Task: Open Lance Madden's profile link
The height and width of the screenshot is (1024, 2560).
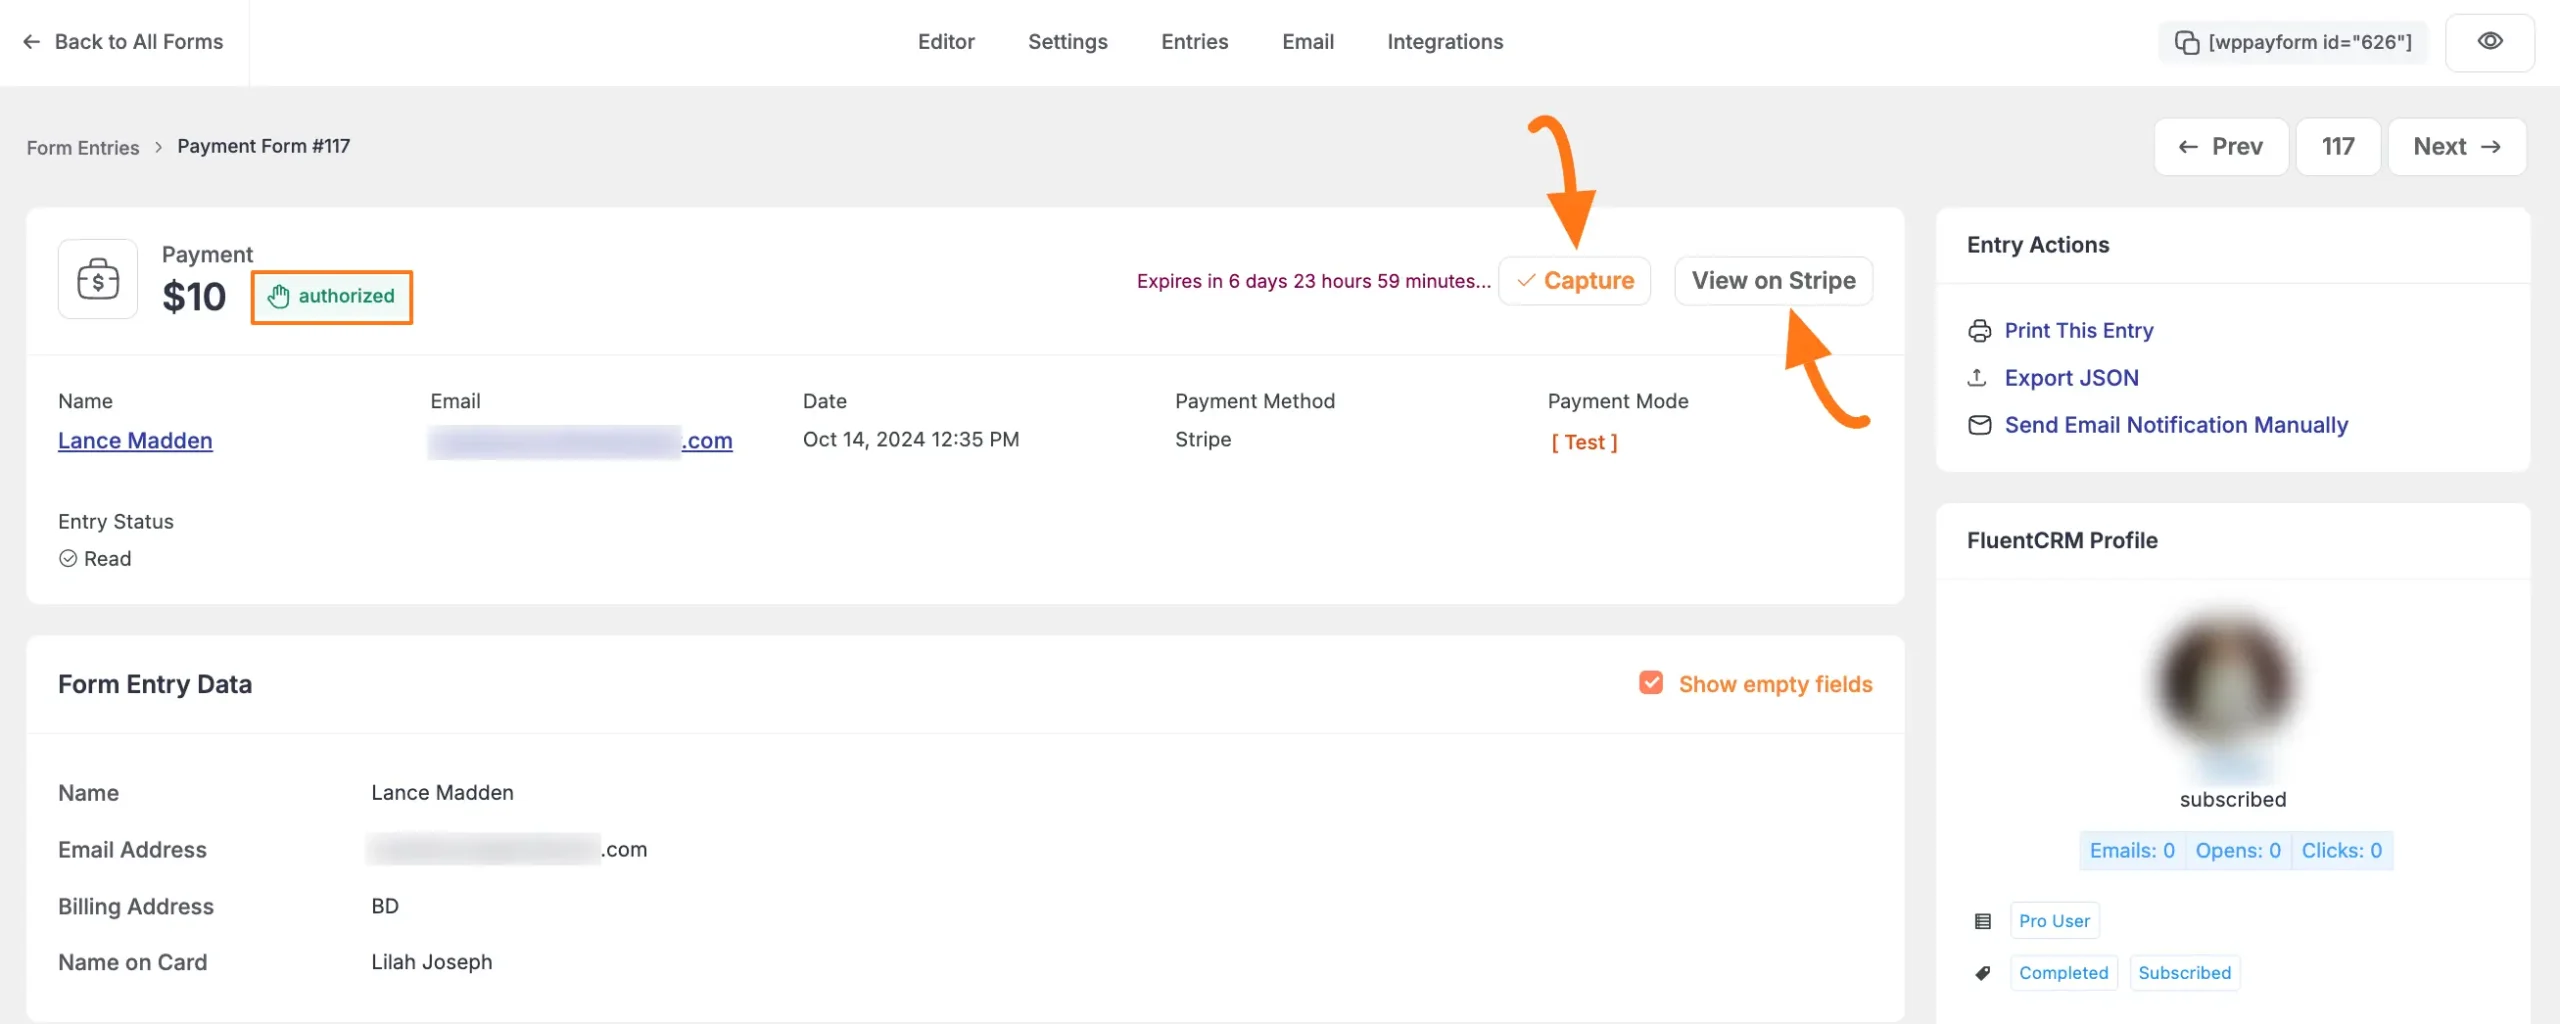Action: 135,441
